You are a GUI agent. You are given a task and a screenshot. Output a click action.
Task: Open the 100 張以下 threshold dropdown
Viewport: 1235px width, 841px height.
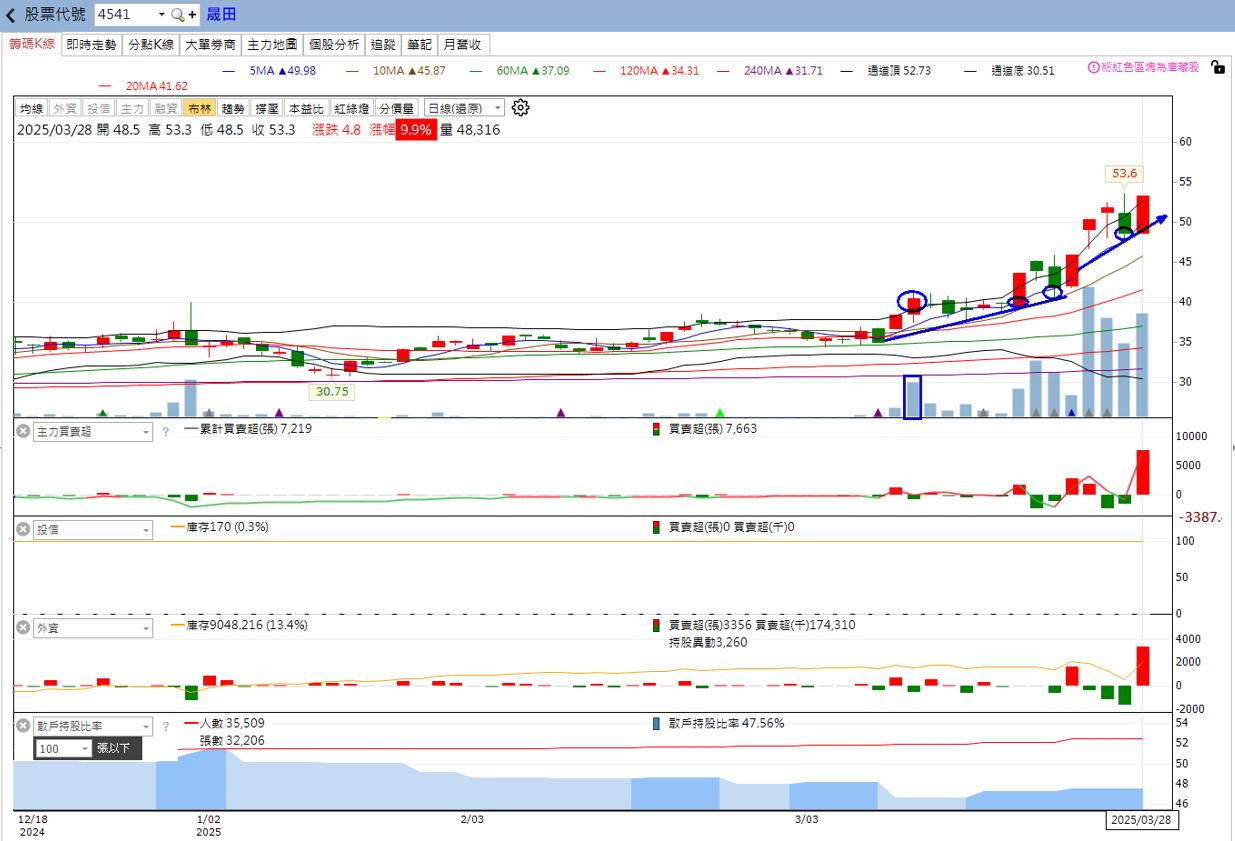tap(84, 749)
